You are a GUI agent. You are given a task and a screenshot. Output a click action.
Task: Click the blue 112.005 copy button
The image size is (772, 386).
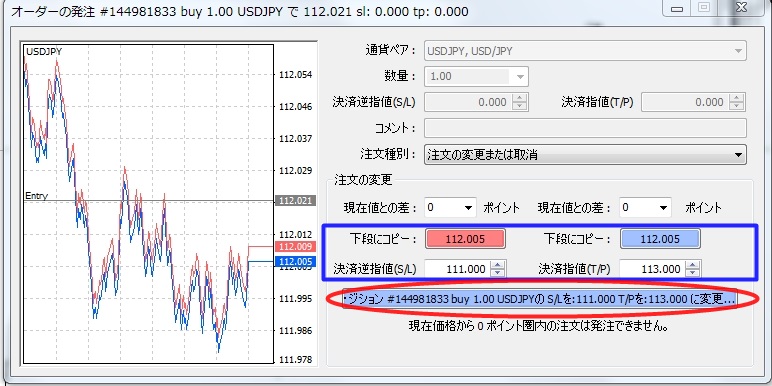tap(660, 239)
